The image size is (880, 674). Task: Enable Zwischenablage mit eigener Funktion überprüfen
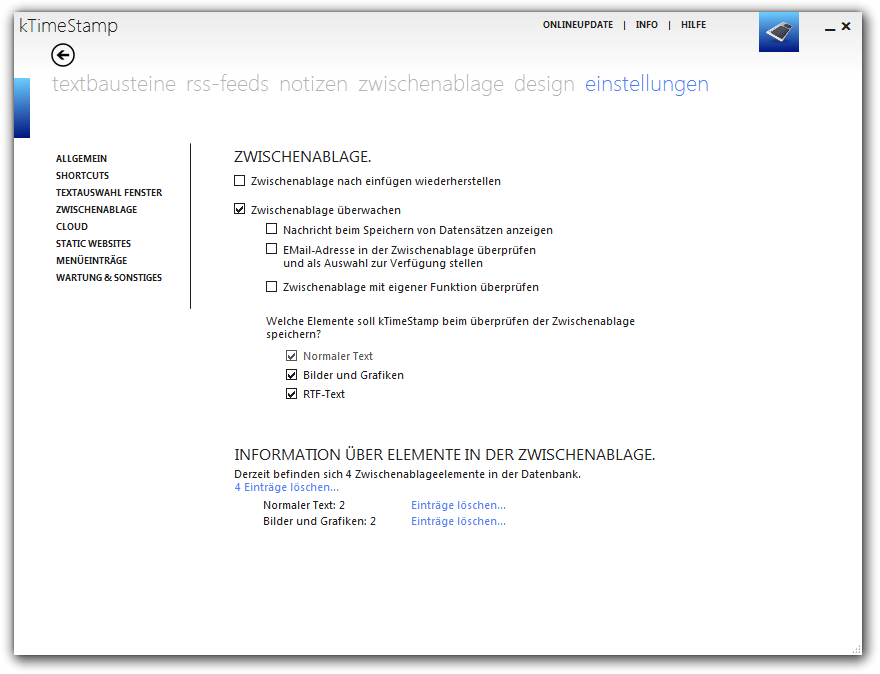click(x=272, y=287)
